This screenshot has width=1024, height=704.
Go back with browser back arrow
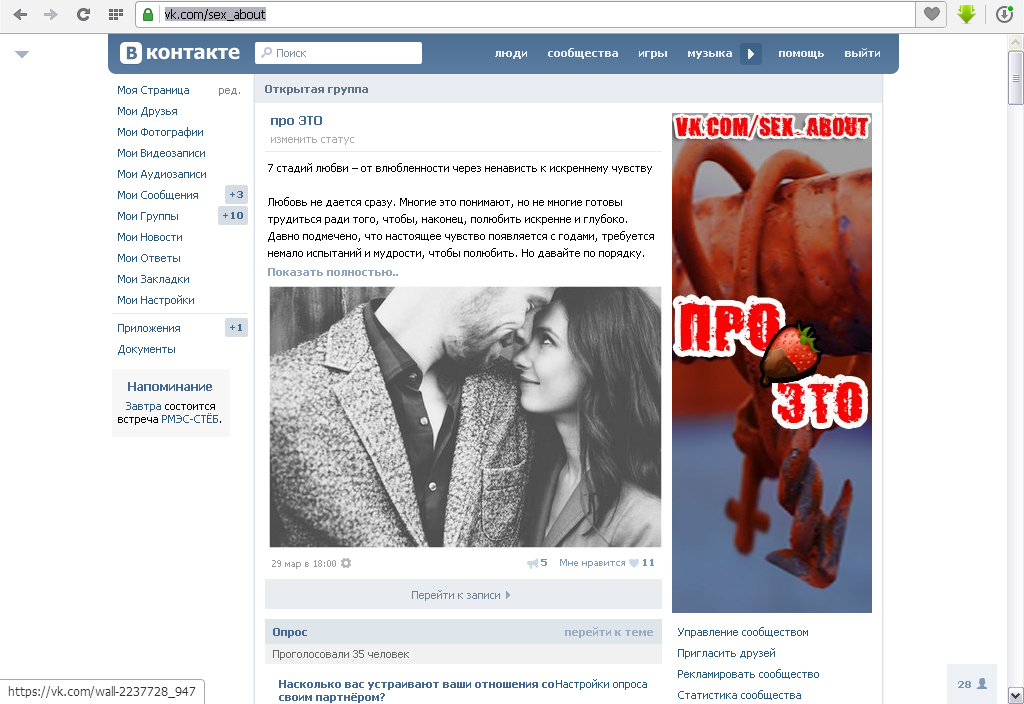click(x=20, y=14)
